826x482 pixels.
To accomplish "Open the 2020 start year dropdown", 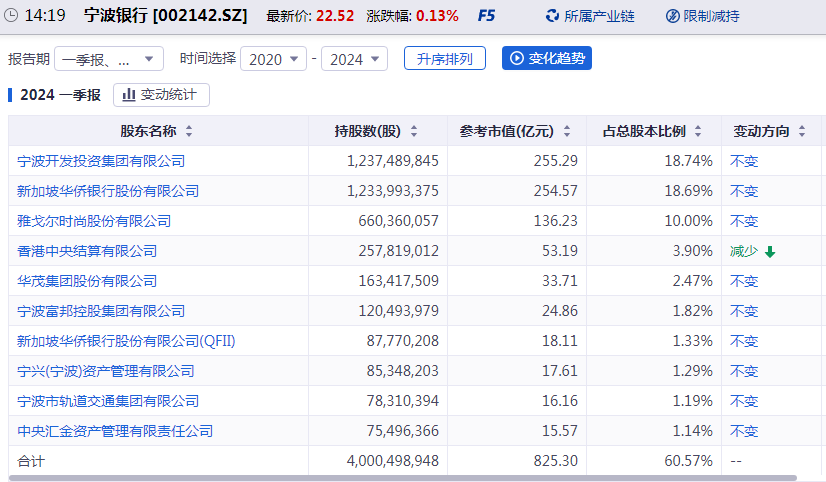I will pyautogui.click(x=273, y=59).
